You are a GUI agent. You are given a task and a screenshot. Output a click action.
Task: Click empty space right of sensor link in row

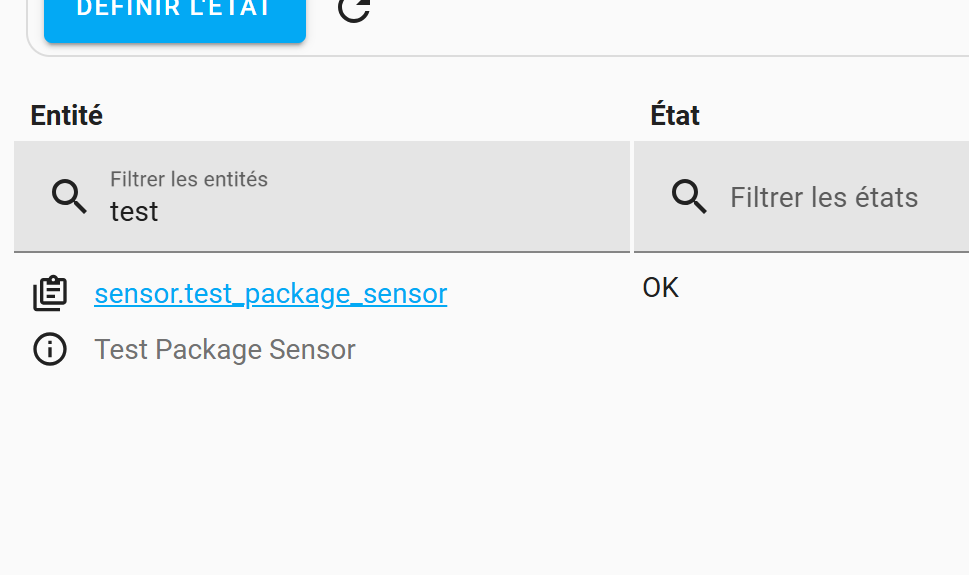click(538, 294)
